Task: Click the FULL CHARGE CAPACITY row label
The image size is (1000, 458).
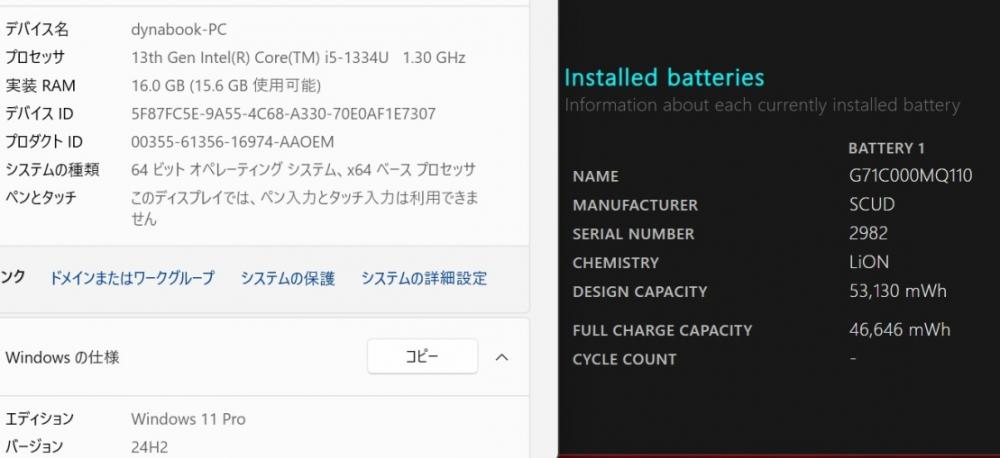Action: [662, 330]
